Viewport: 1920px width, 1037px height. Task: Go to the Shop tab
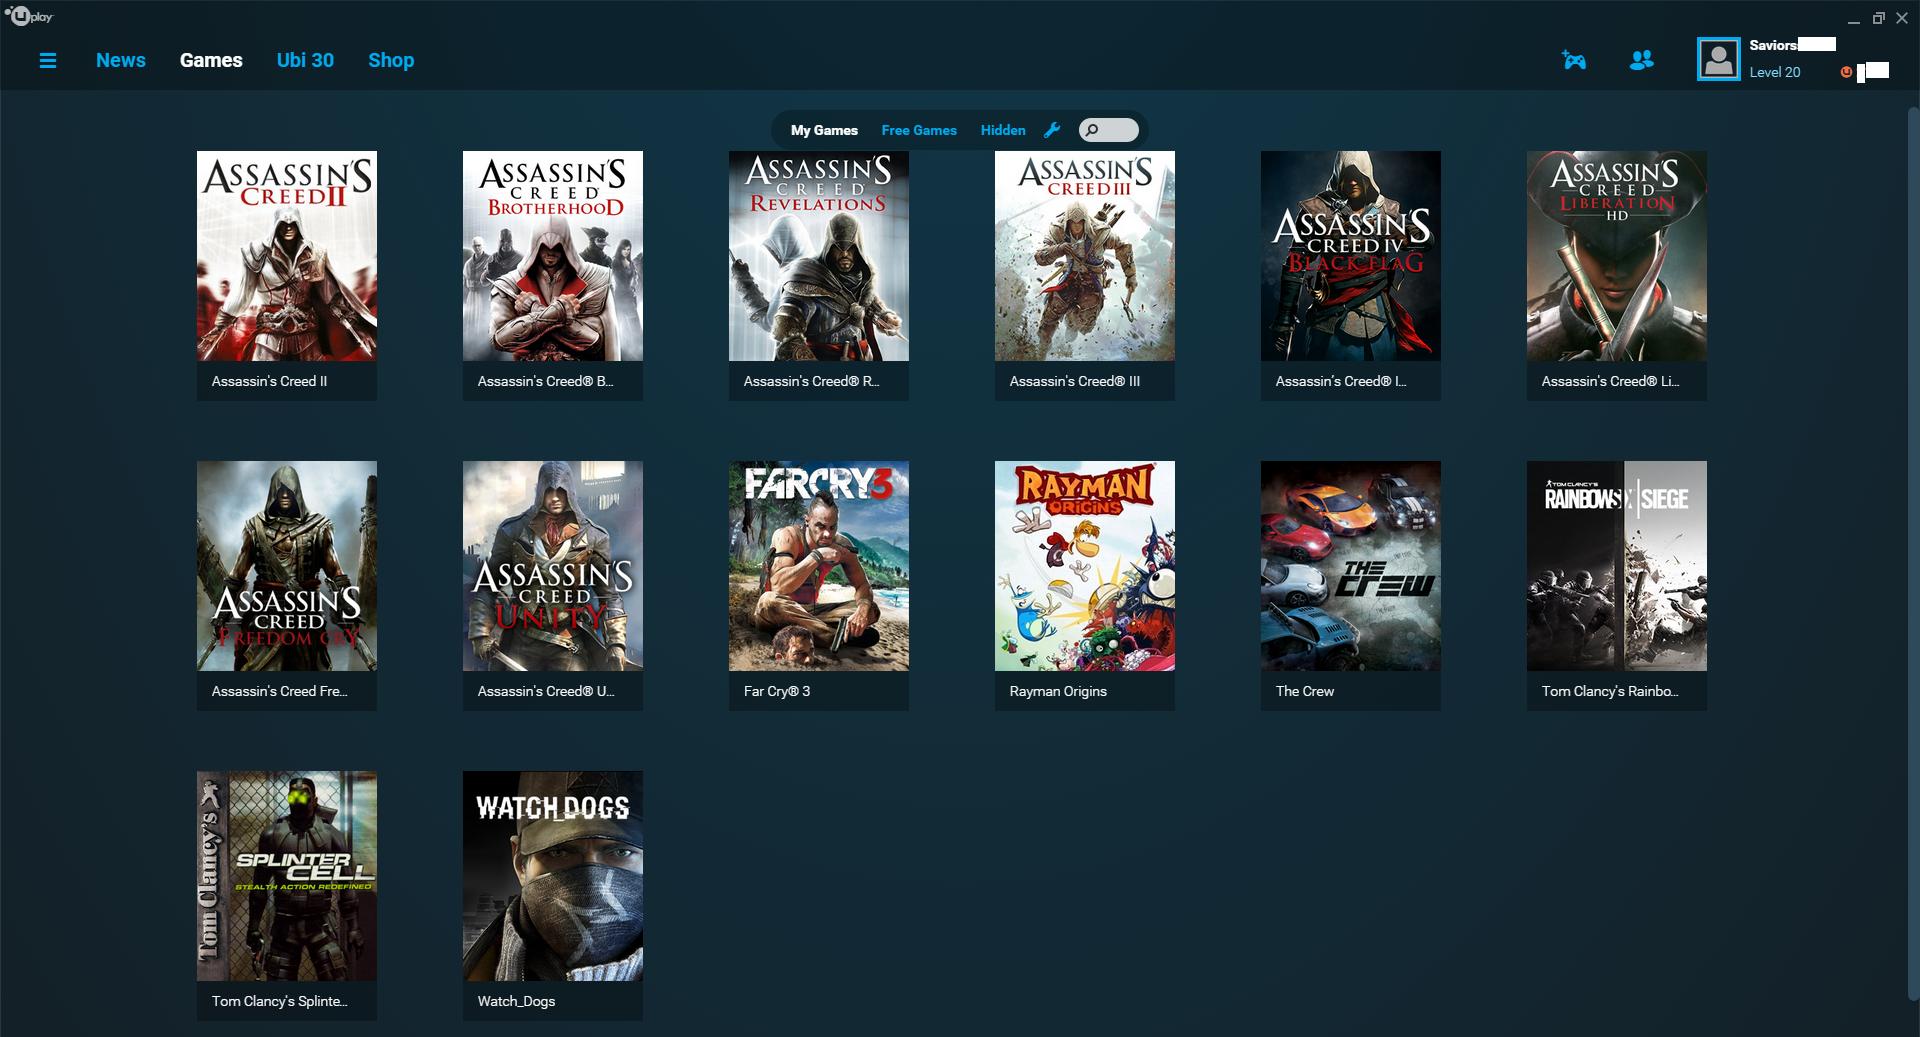coord(391,60)
